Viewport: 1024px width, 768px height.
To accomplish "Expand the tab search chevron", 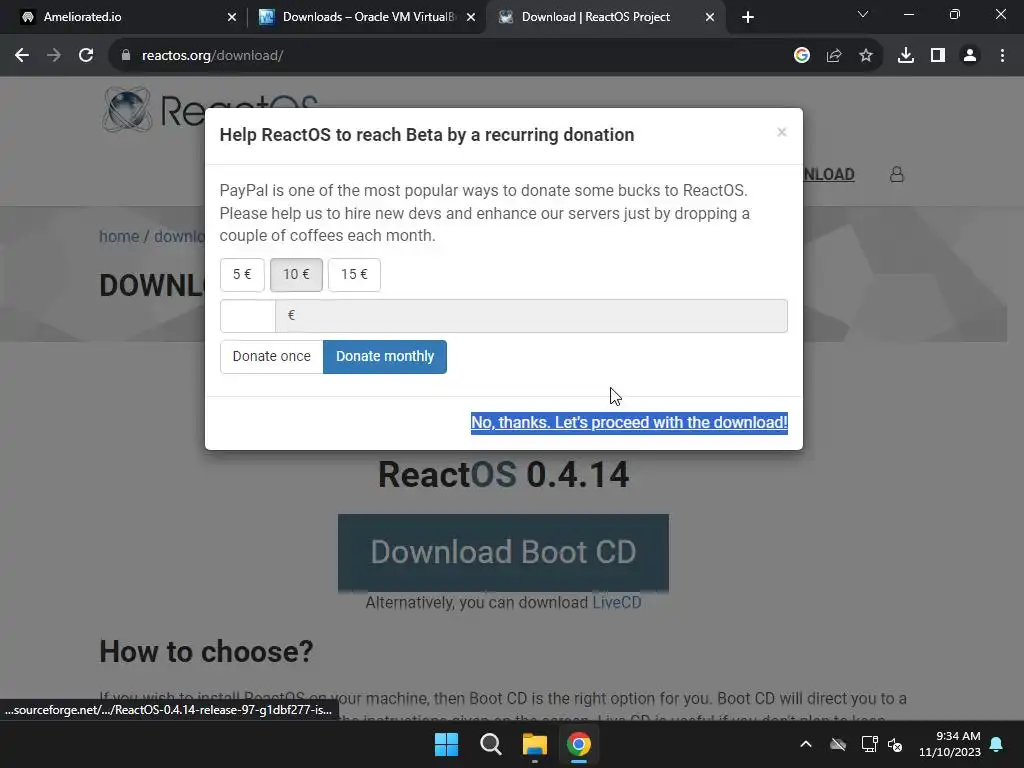I will [x=863, y=14].
